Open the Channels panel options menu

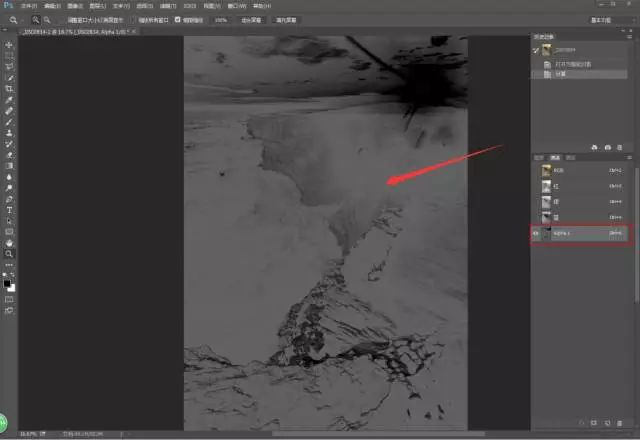[629, 157]
